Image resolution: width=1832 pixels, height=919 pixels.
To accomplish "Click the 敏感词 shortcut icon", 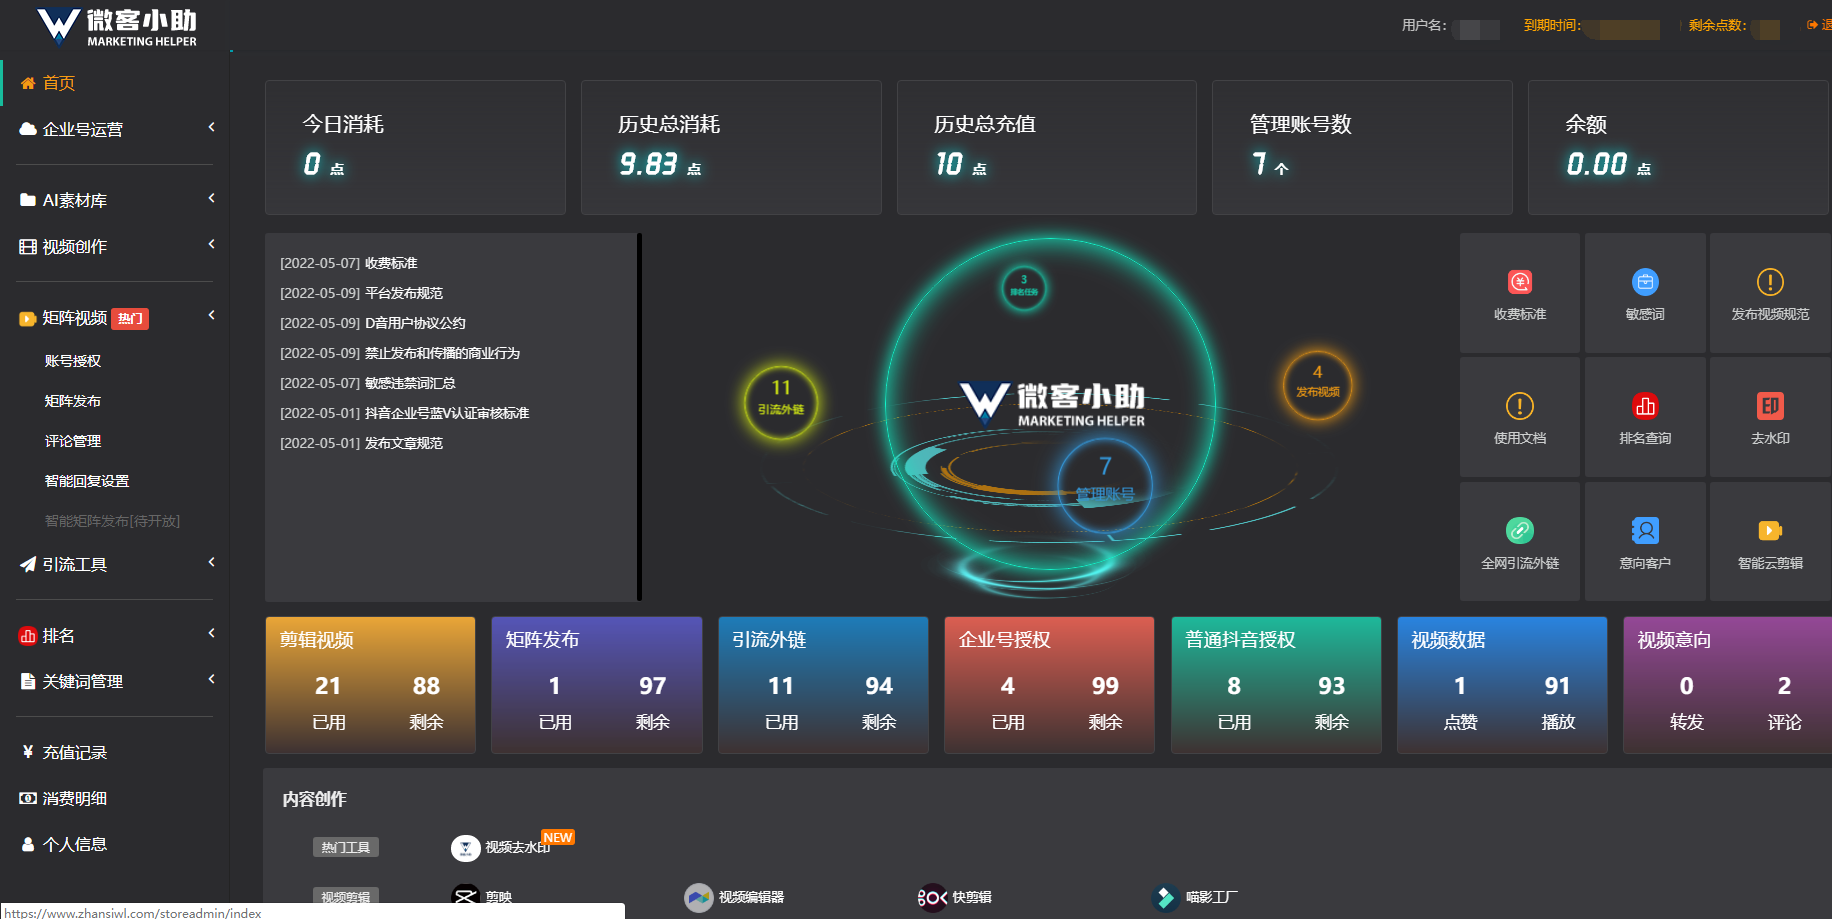I will 1644,283.
